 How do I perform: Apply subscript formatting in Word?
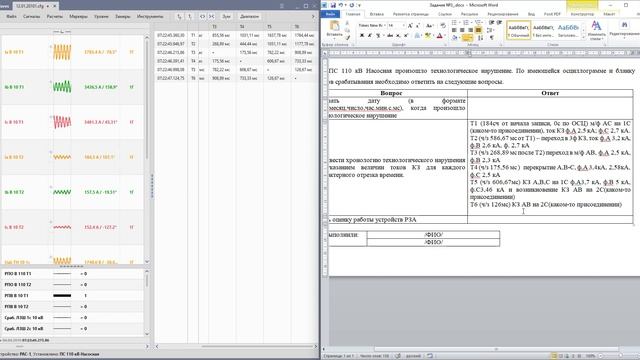coord(398,36)
